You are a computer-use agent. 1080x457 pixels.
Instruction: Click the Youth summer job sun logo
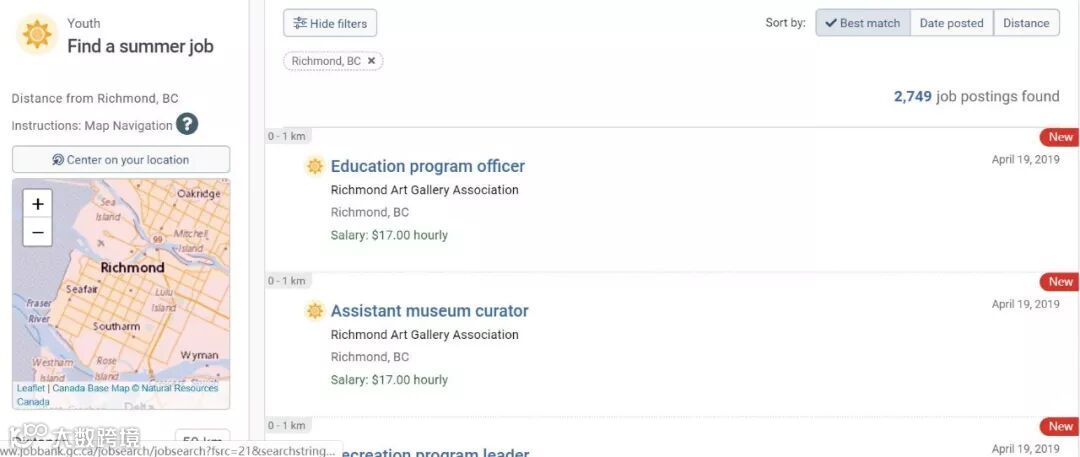point(37,34)
